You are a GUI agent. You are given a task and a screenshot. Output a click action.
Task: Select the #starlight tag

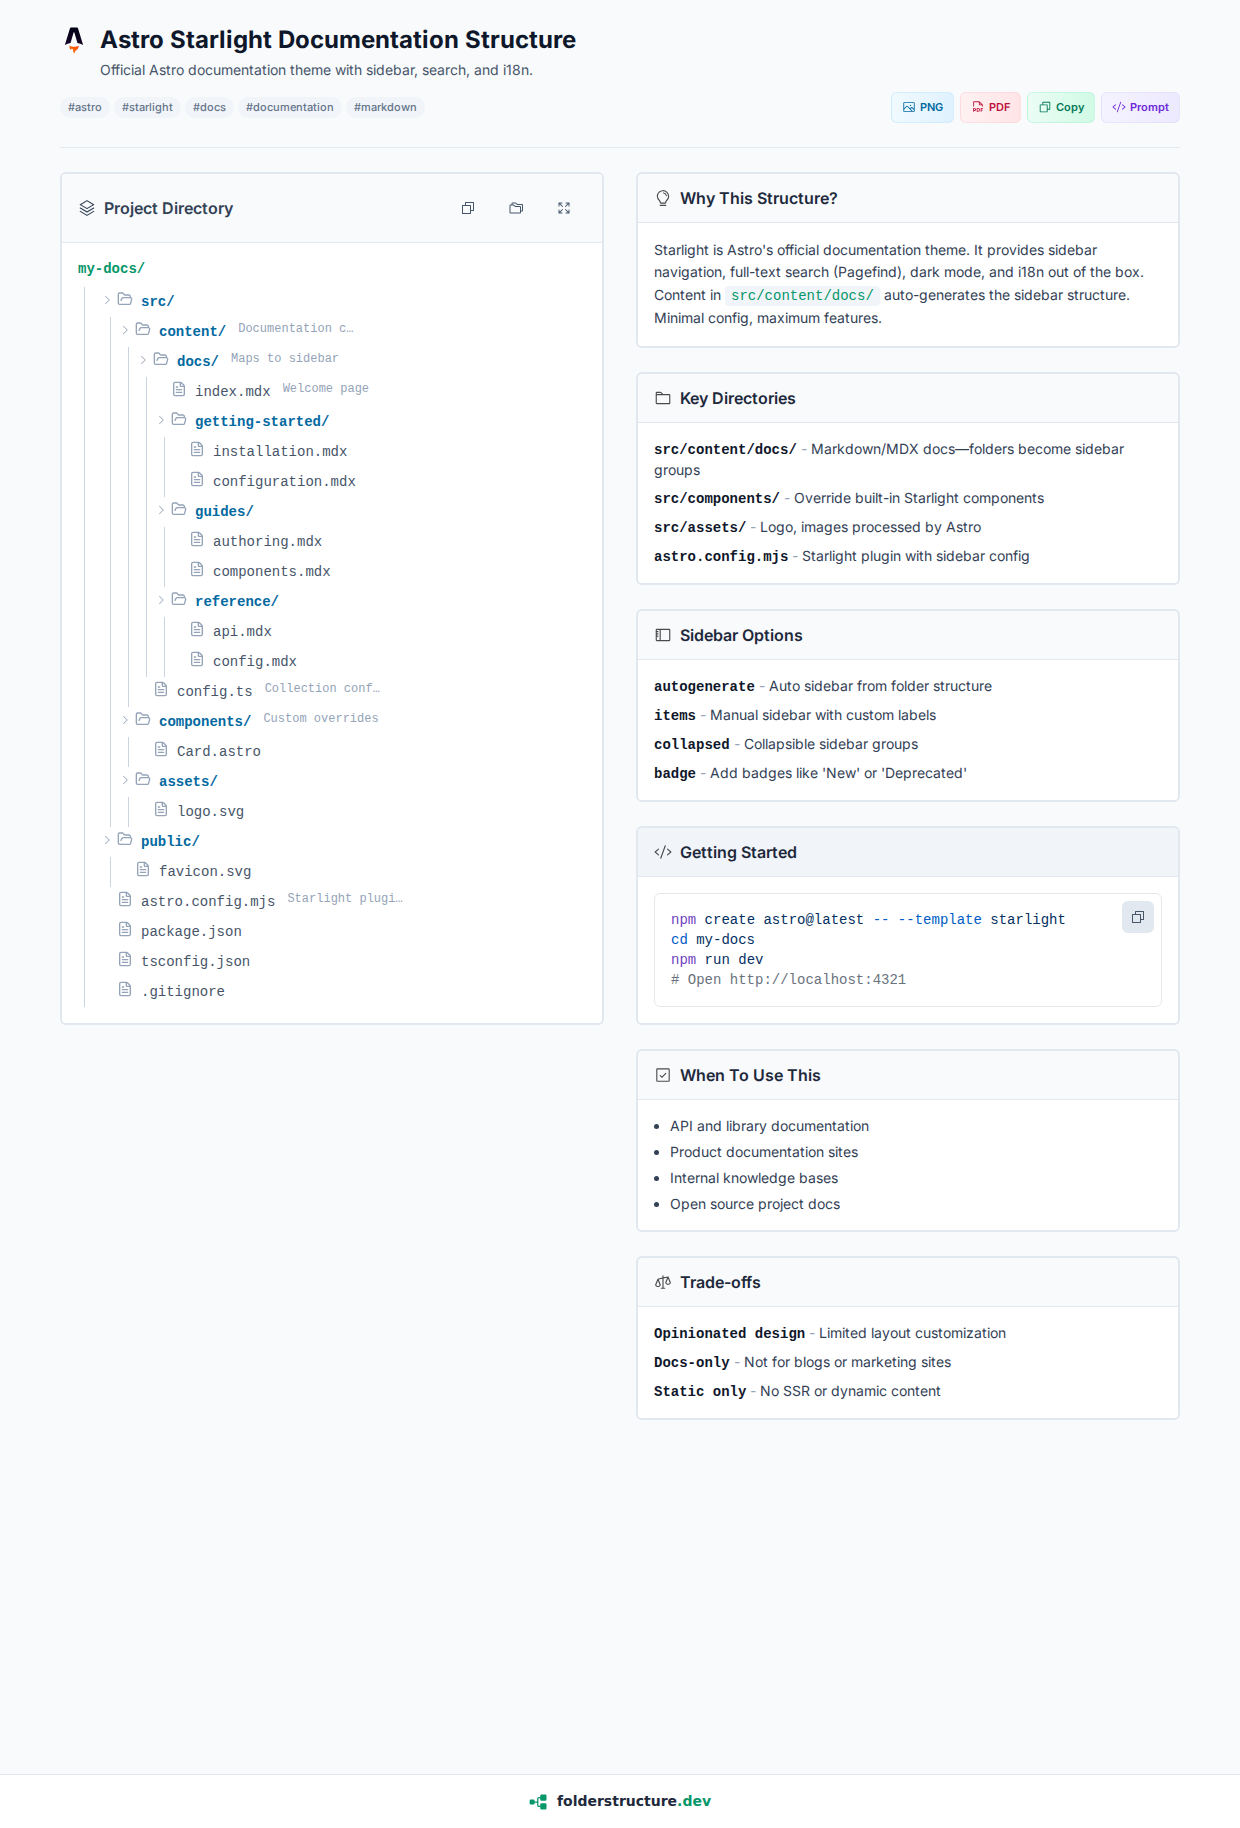147,107
